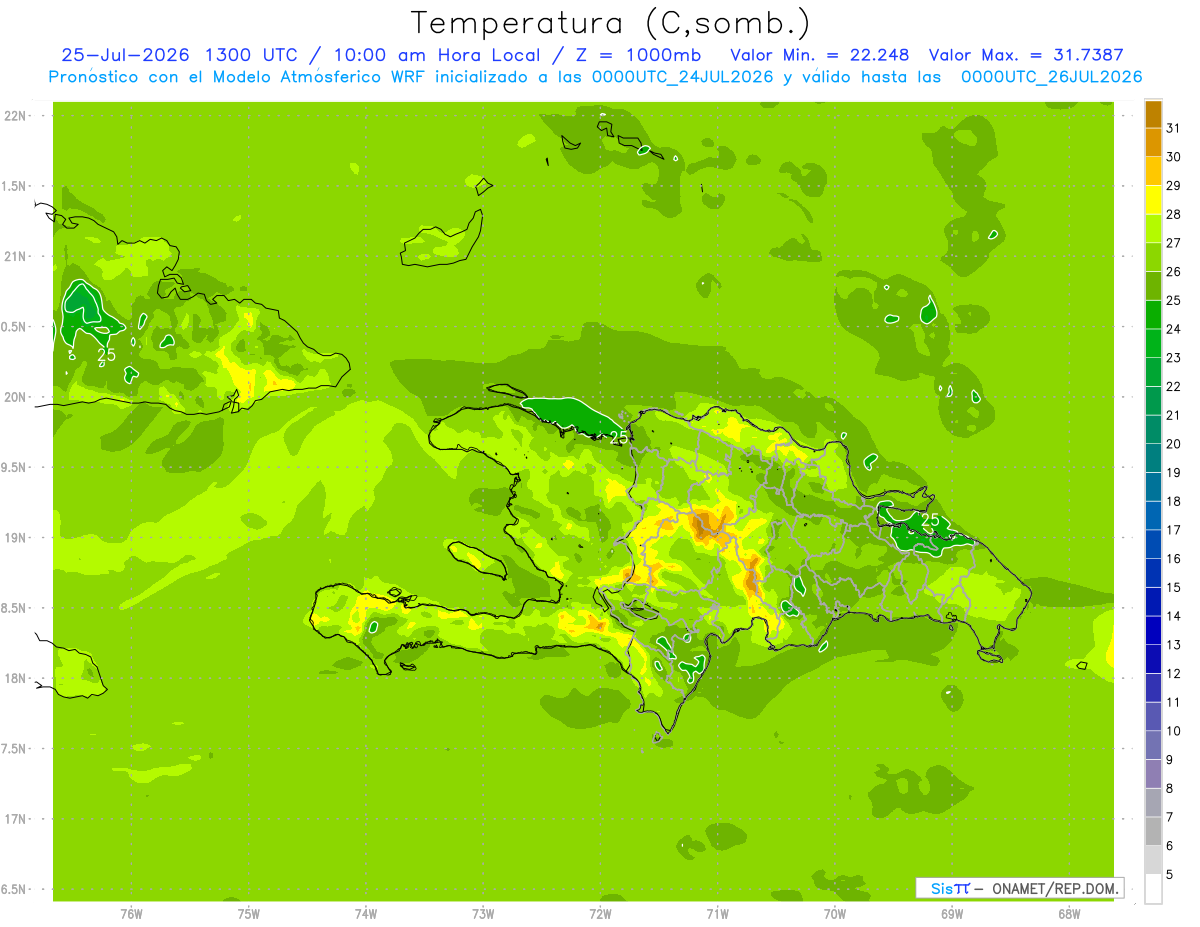Image resolution: width=1200 pixels, height=927 pixels.
Task: Click the longitude label "74W"
Action: (366, 913)
